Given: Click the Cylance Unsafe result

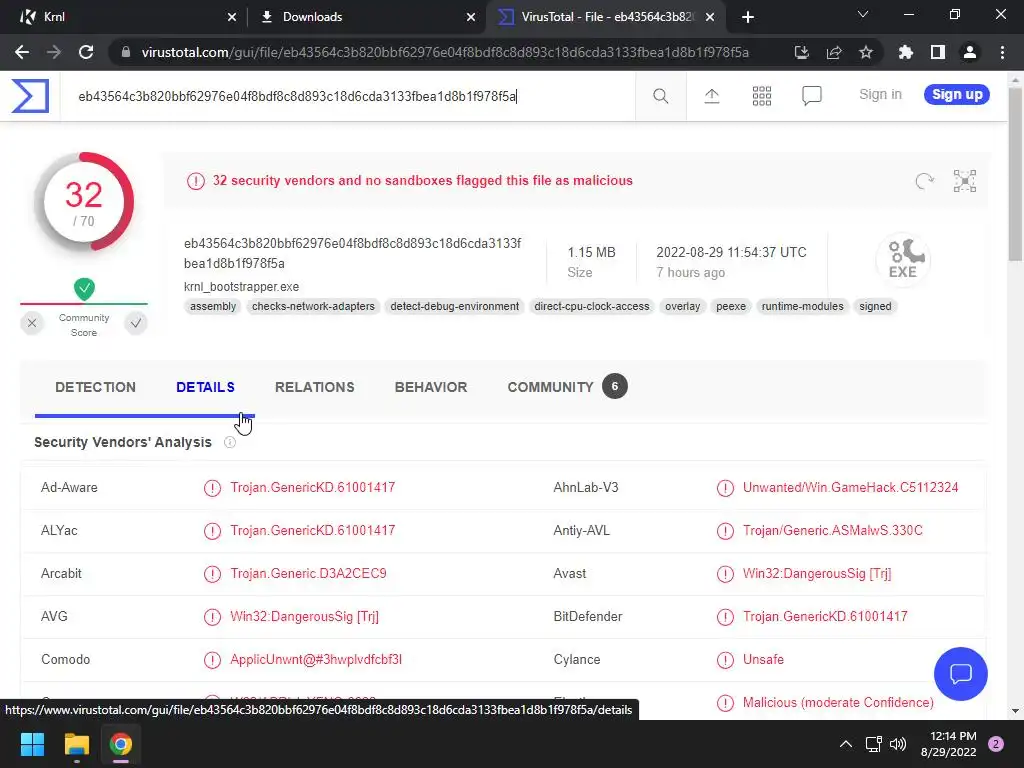Looking at the screenshot, I should coord(763,660).
